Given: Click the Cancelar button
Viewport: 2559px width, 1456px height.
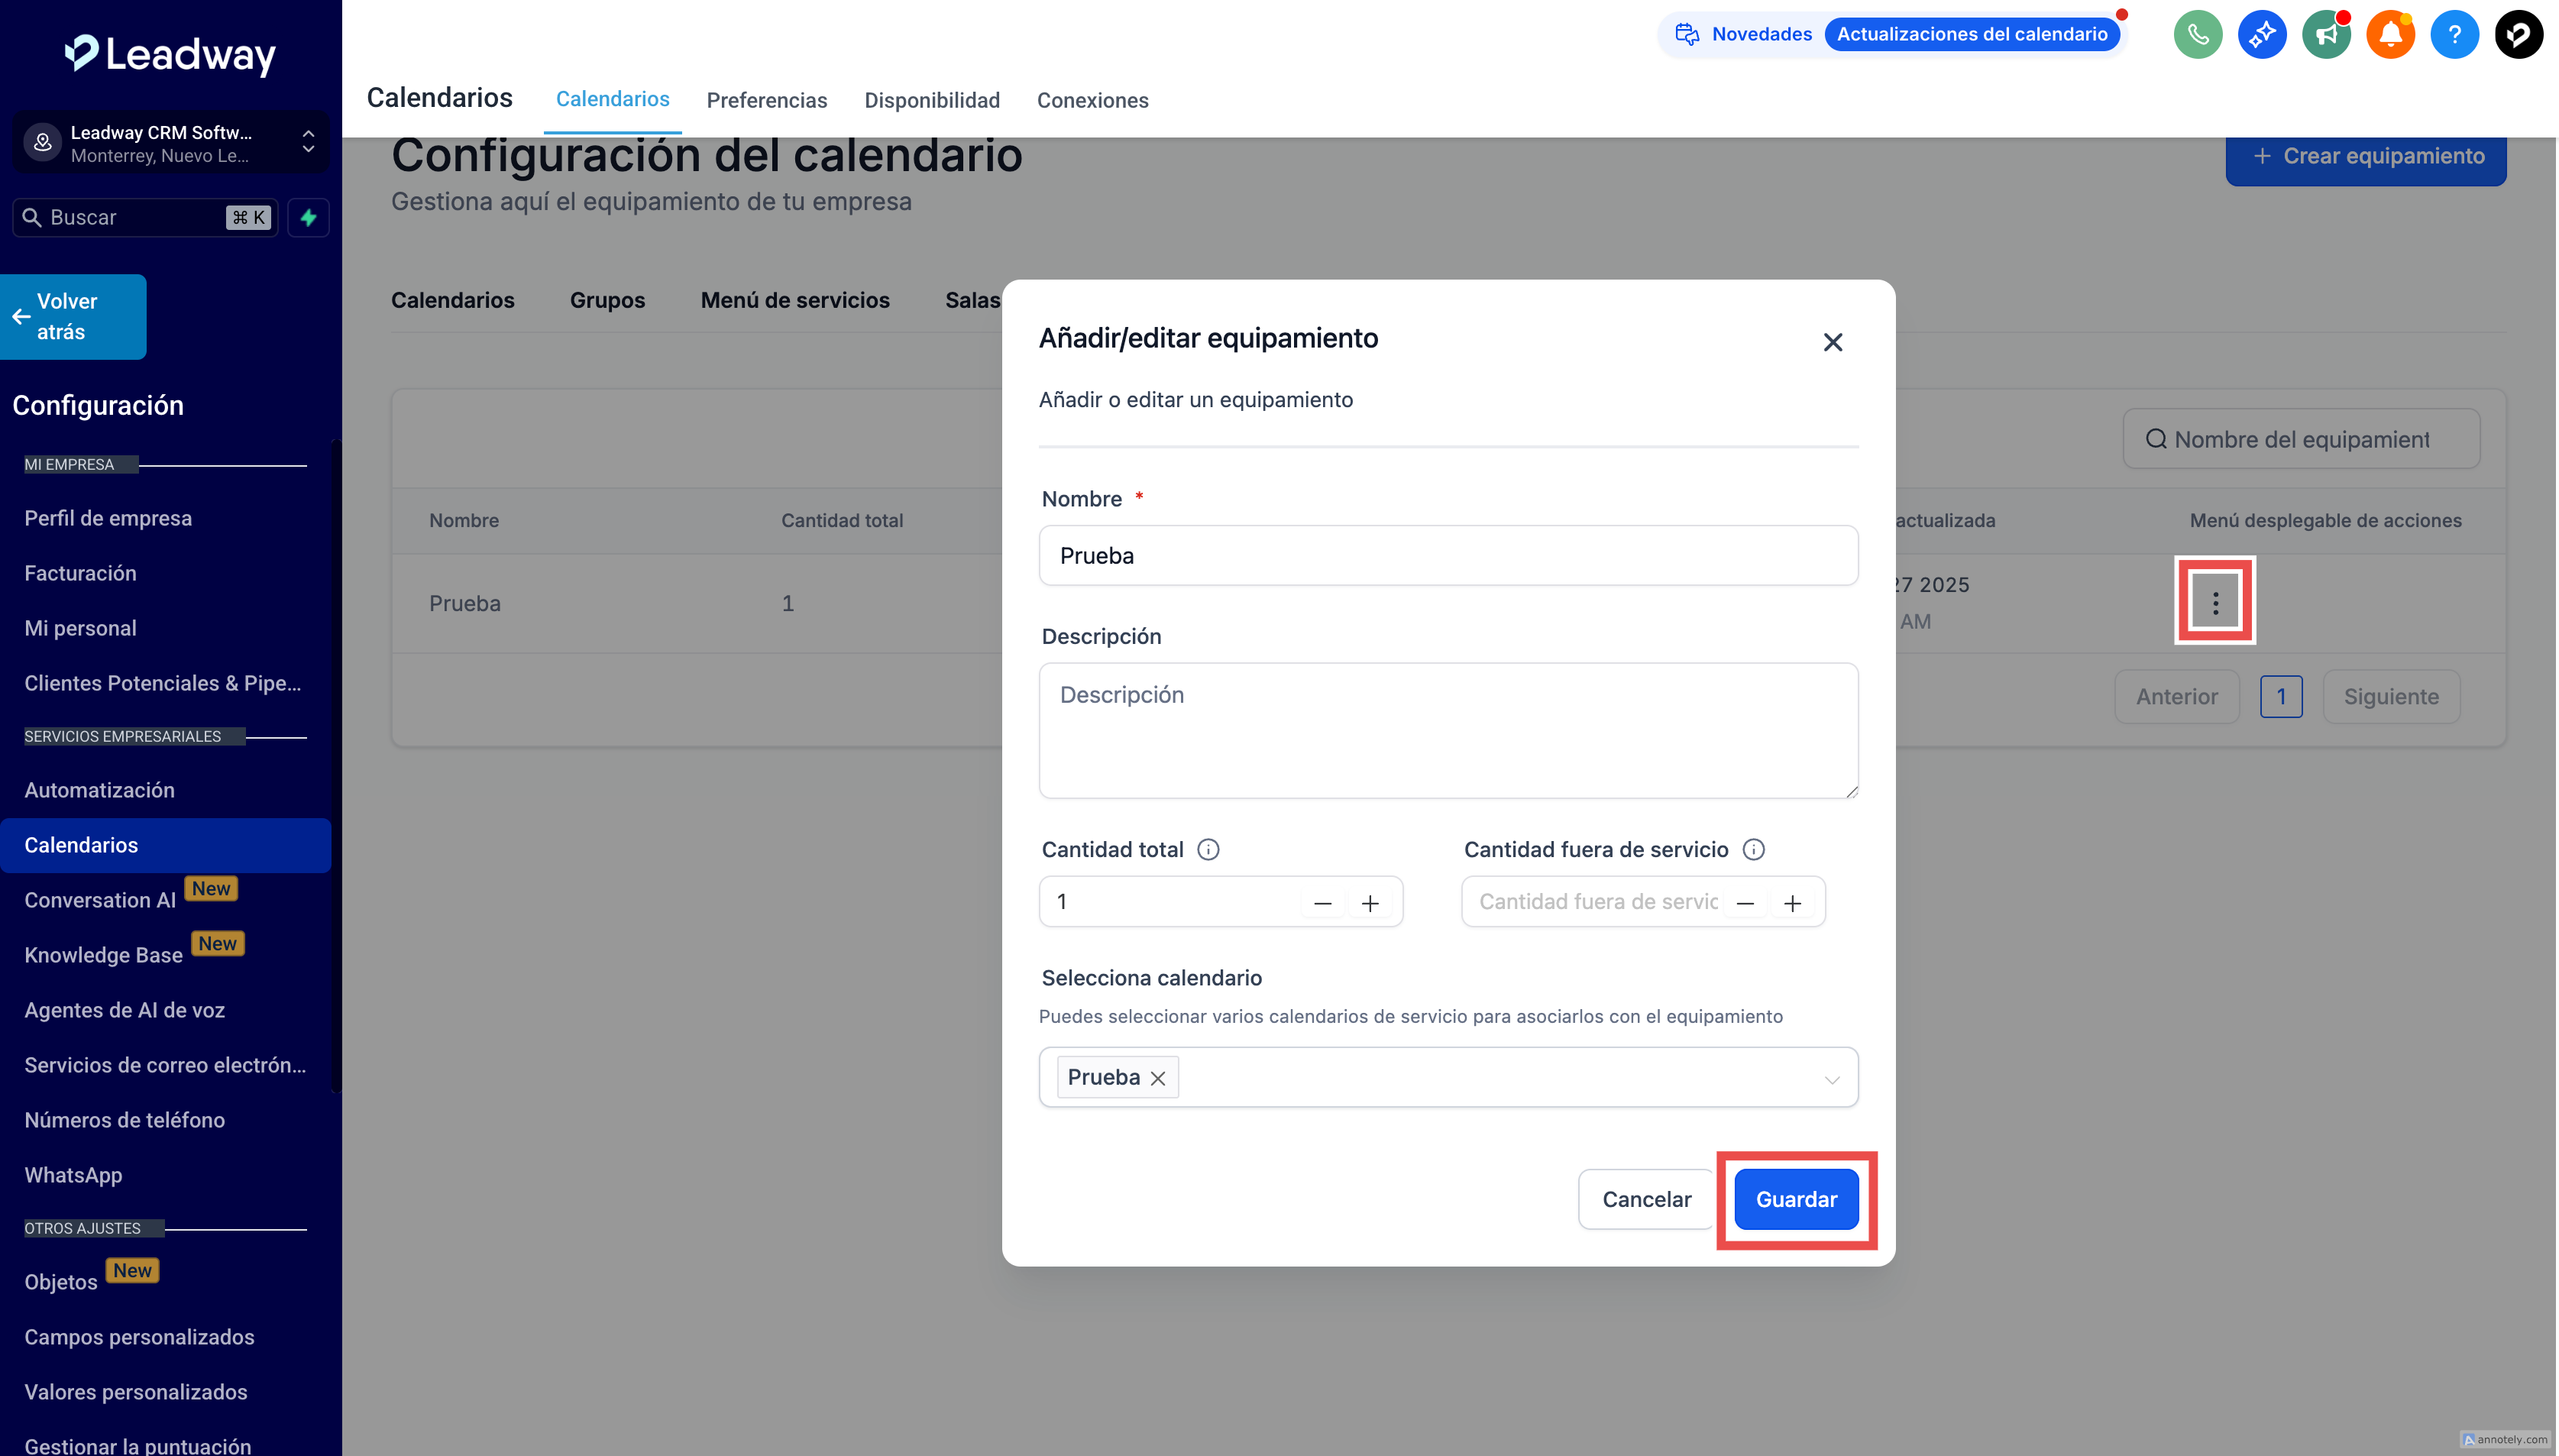Looking at the screenshot, I should click(x=1646, y=1199).
